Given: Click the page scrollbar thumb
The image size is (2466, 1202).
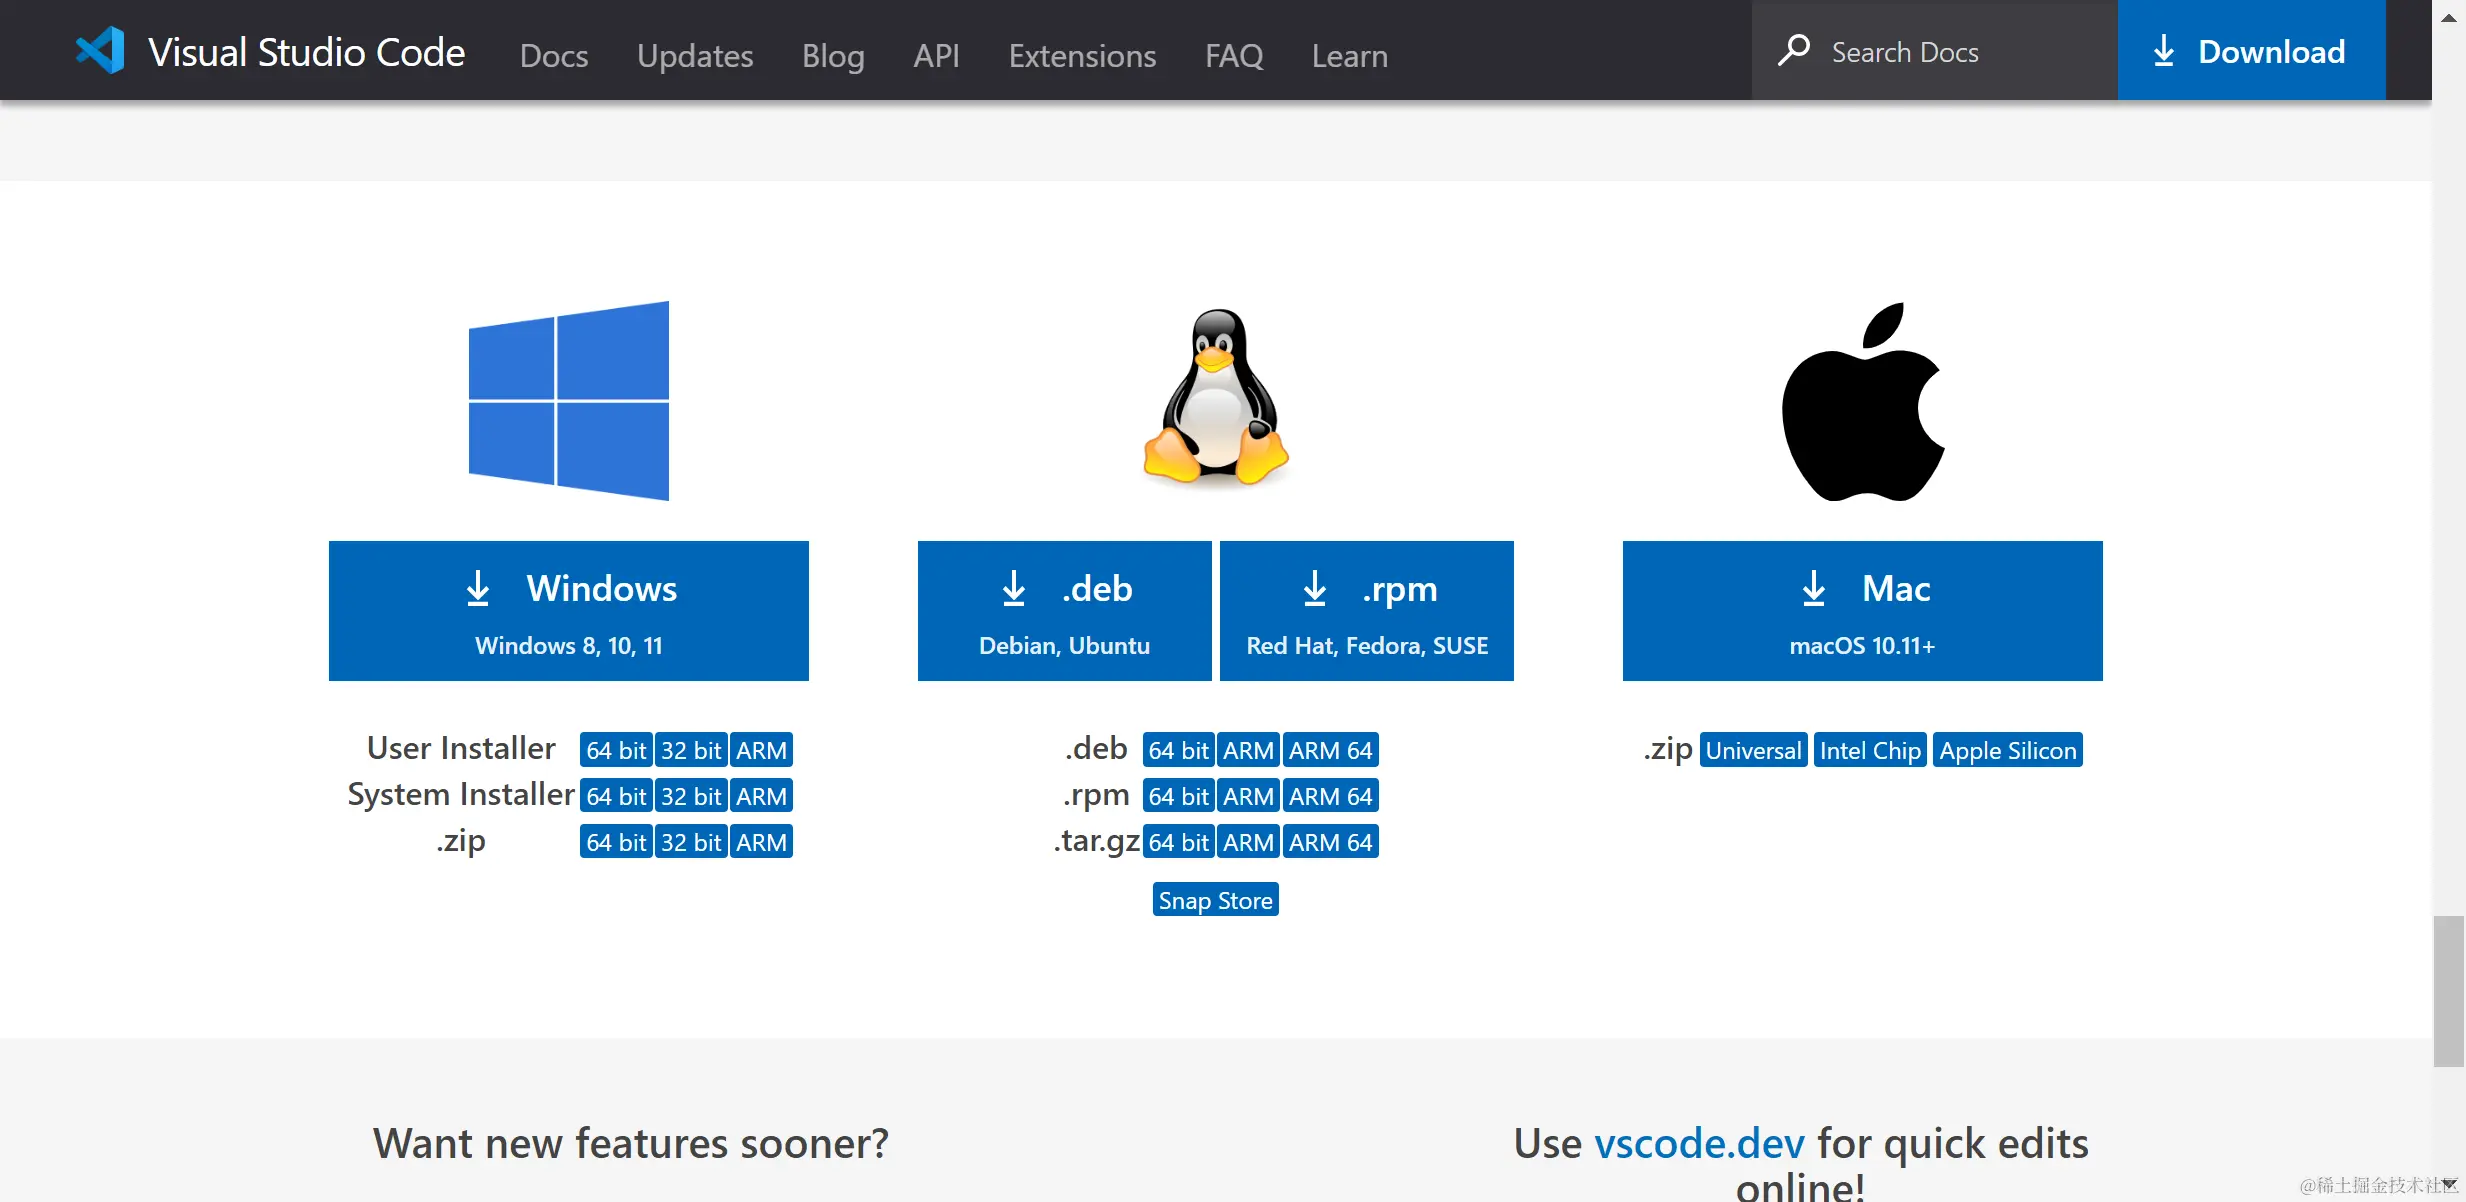Looking at the screenshot, I should [2449, 991].
